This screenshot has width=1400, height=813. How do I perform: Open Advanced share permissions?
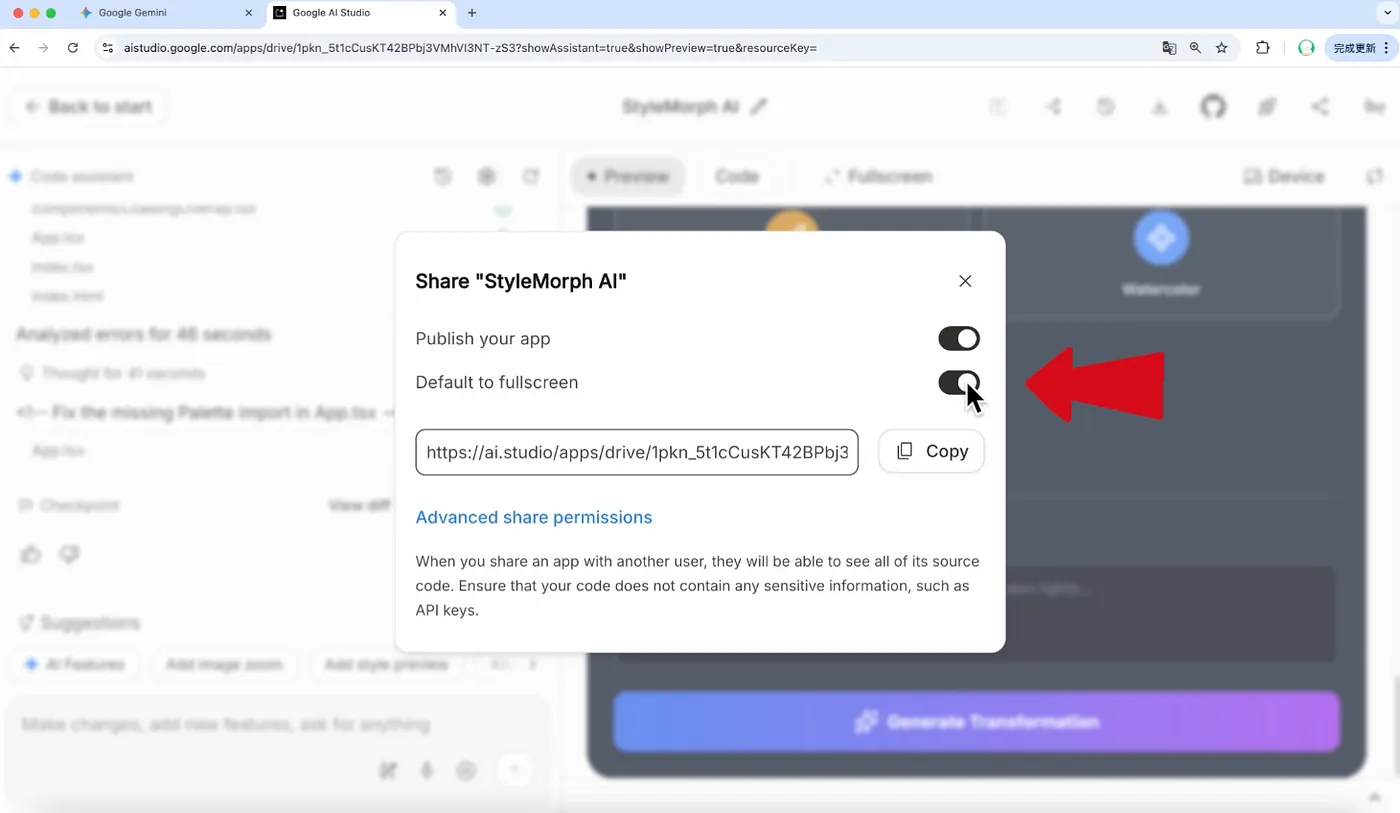point(534,517)
